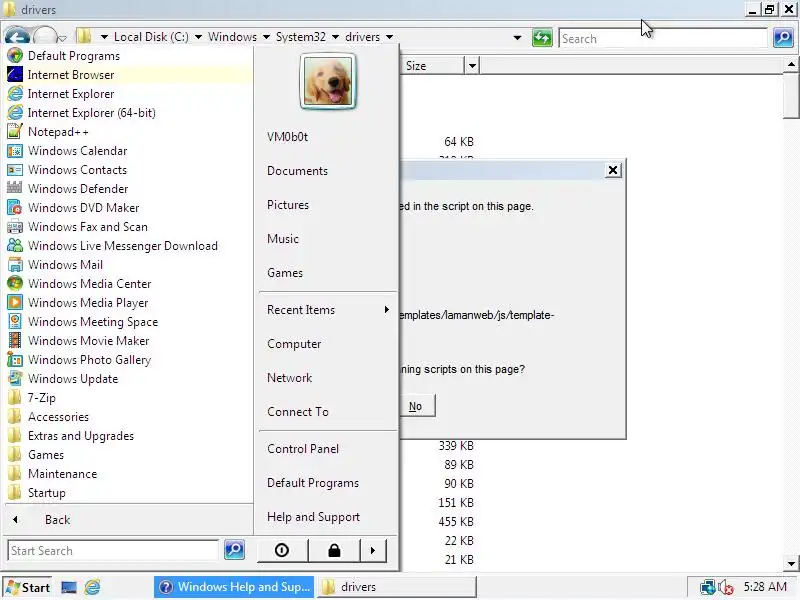This screenshot has width=800, height=600.
Task: Open Windows Photo Gallery
Action: tap(89, 360)
